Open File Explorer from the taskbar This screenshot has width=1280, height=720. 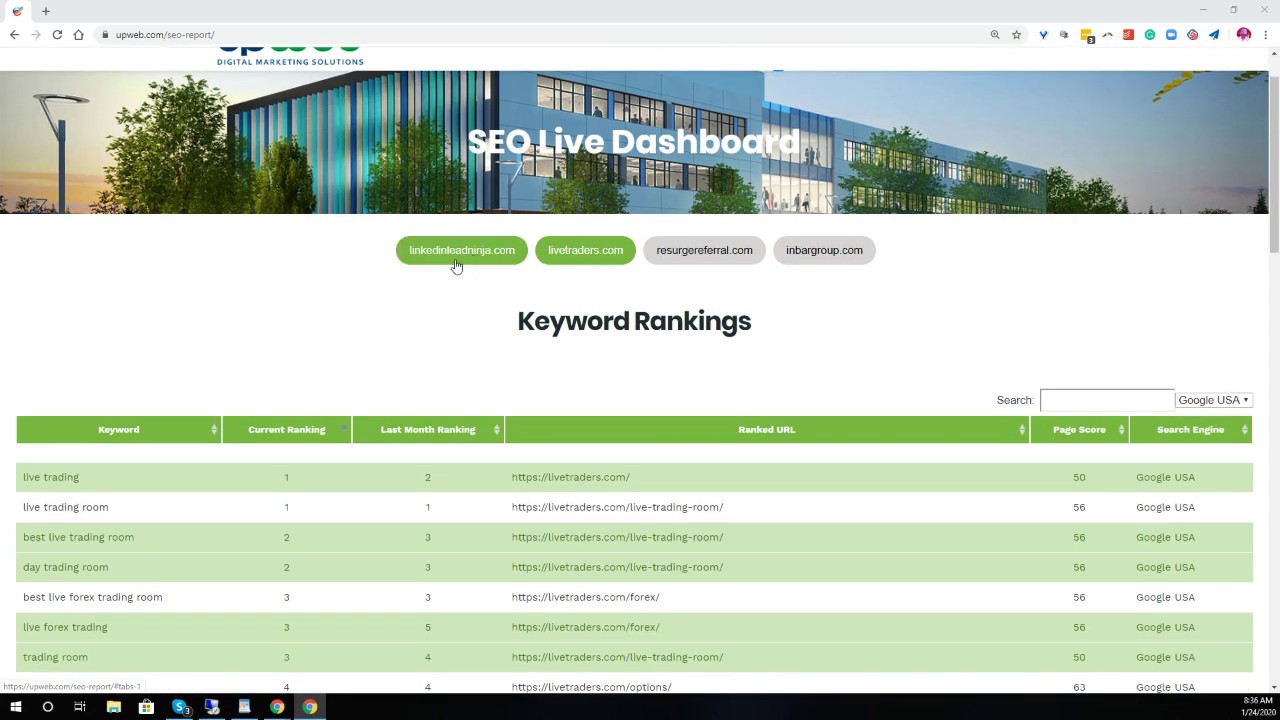(113, 707)
